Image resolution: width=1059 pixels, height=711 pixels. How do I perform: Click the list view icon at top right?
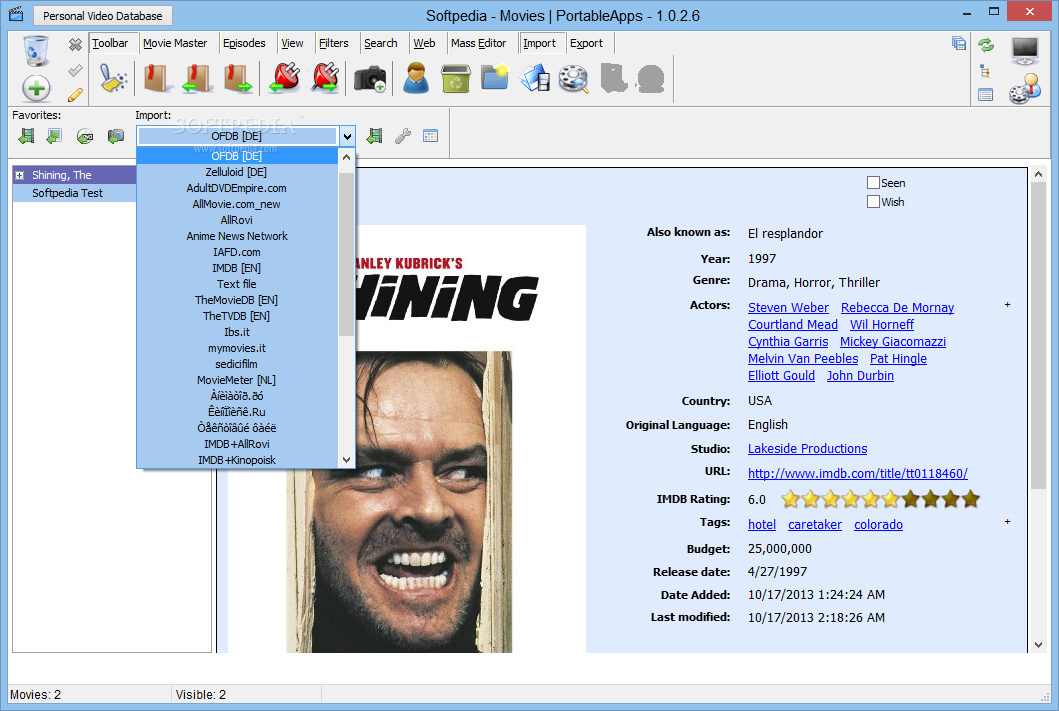point(985,95)
